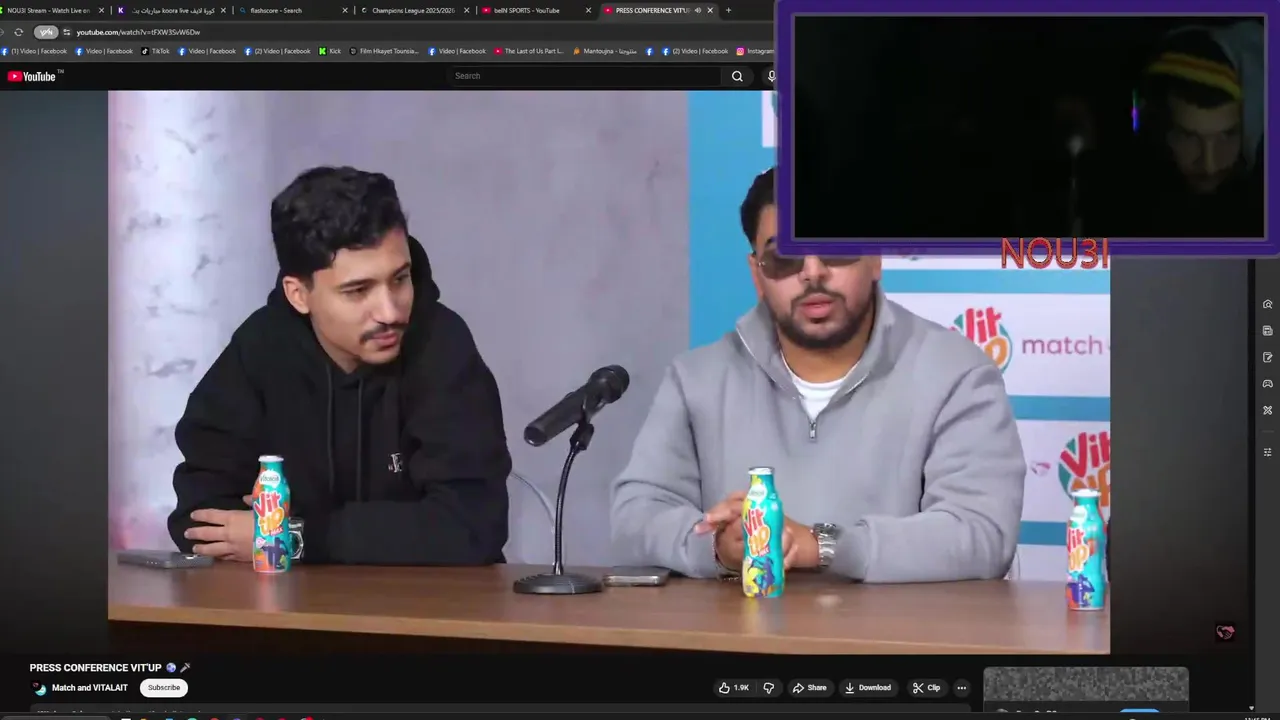The height and width of the screenshot is (720, 1280).
Task: Open The Last of Us Part bookmark
Action: point(529,51)
